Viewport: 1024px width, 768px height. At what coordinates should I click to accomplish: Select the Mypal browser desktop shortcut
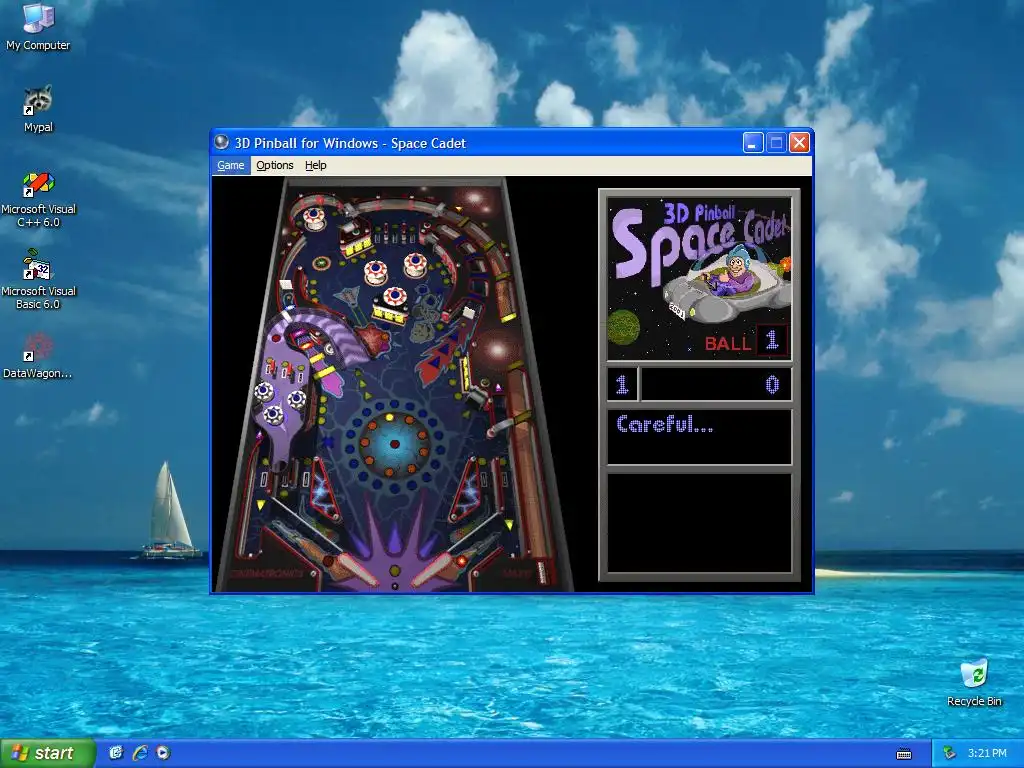[x=38, y=109]
